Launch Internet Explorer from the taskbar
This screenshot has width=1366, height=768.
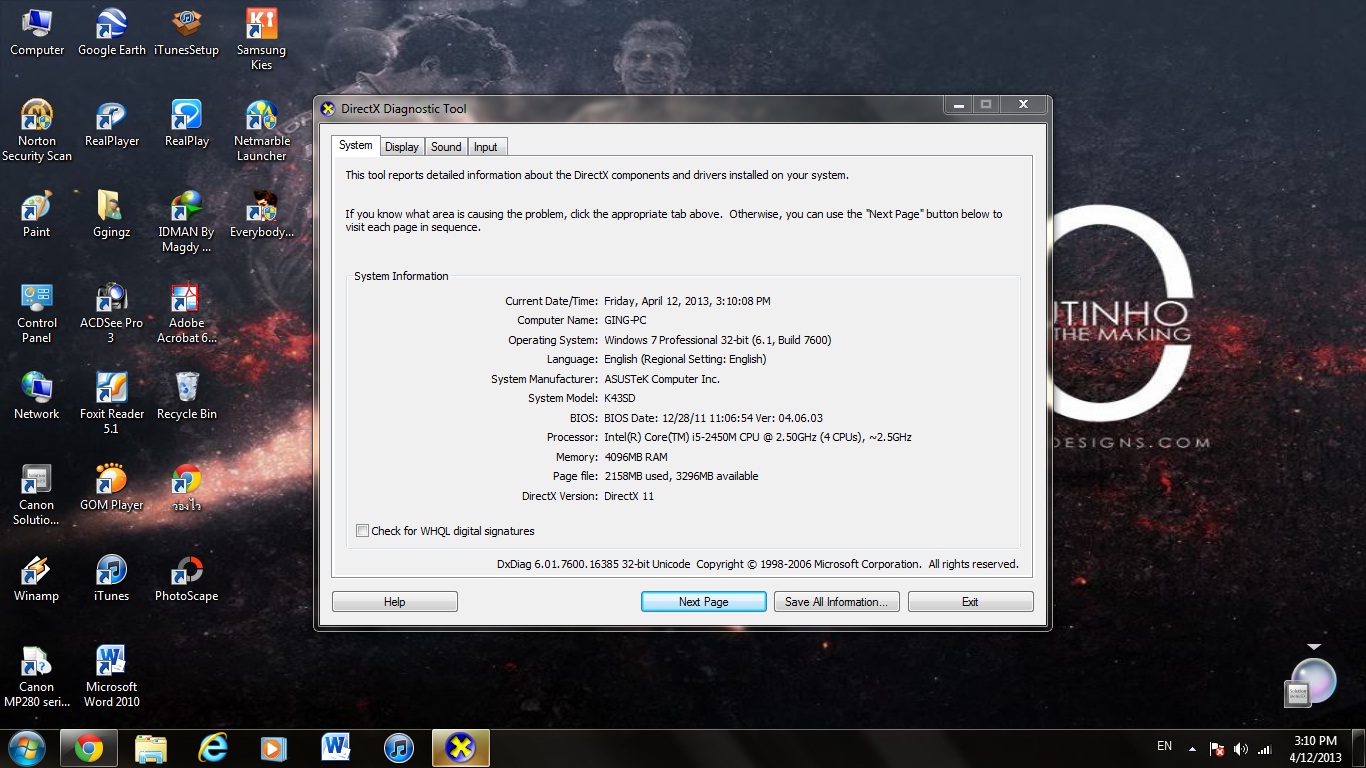pos(213,748)
